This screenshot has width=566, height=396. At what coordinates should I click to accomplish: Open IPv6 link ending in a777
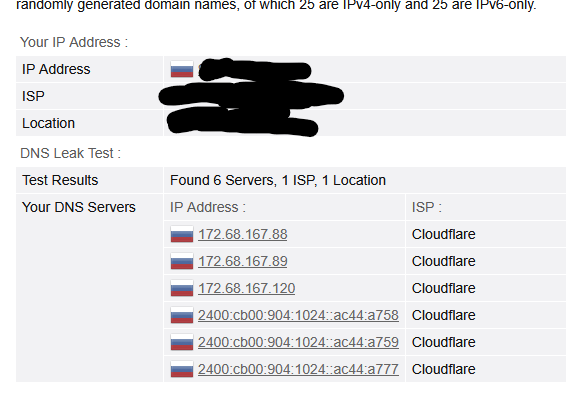[x=298, y=369]
